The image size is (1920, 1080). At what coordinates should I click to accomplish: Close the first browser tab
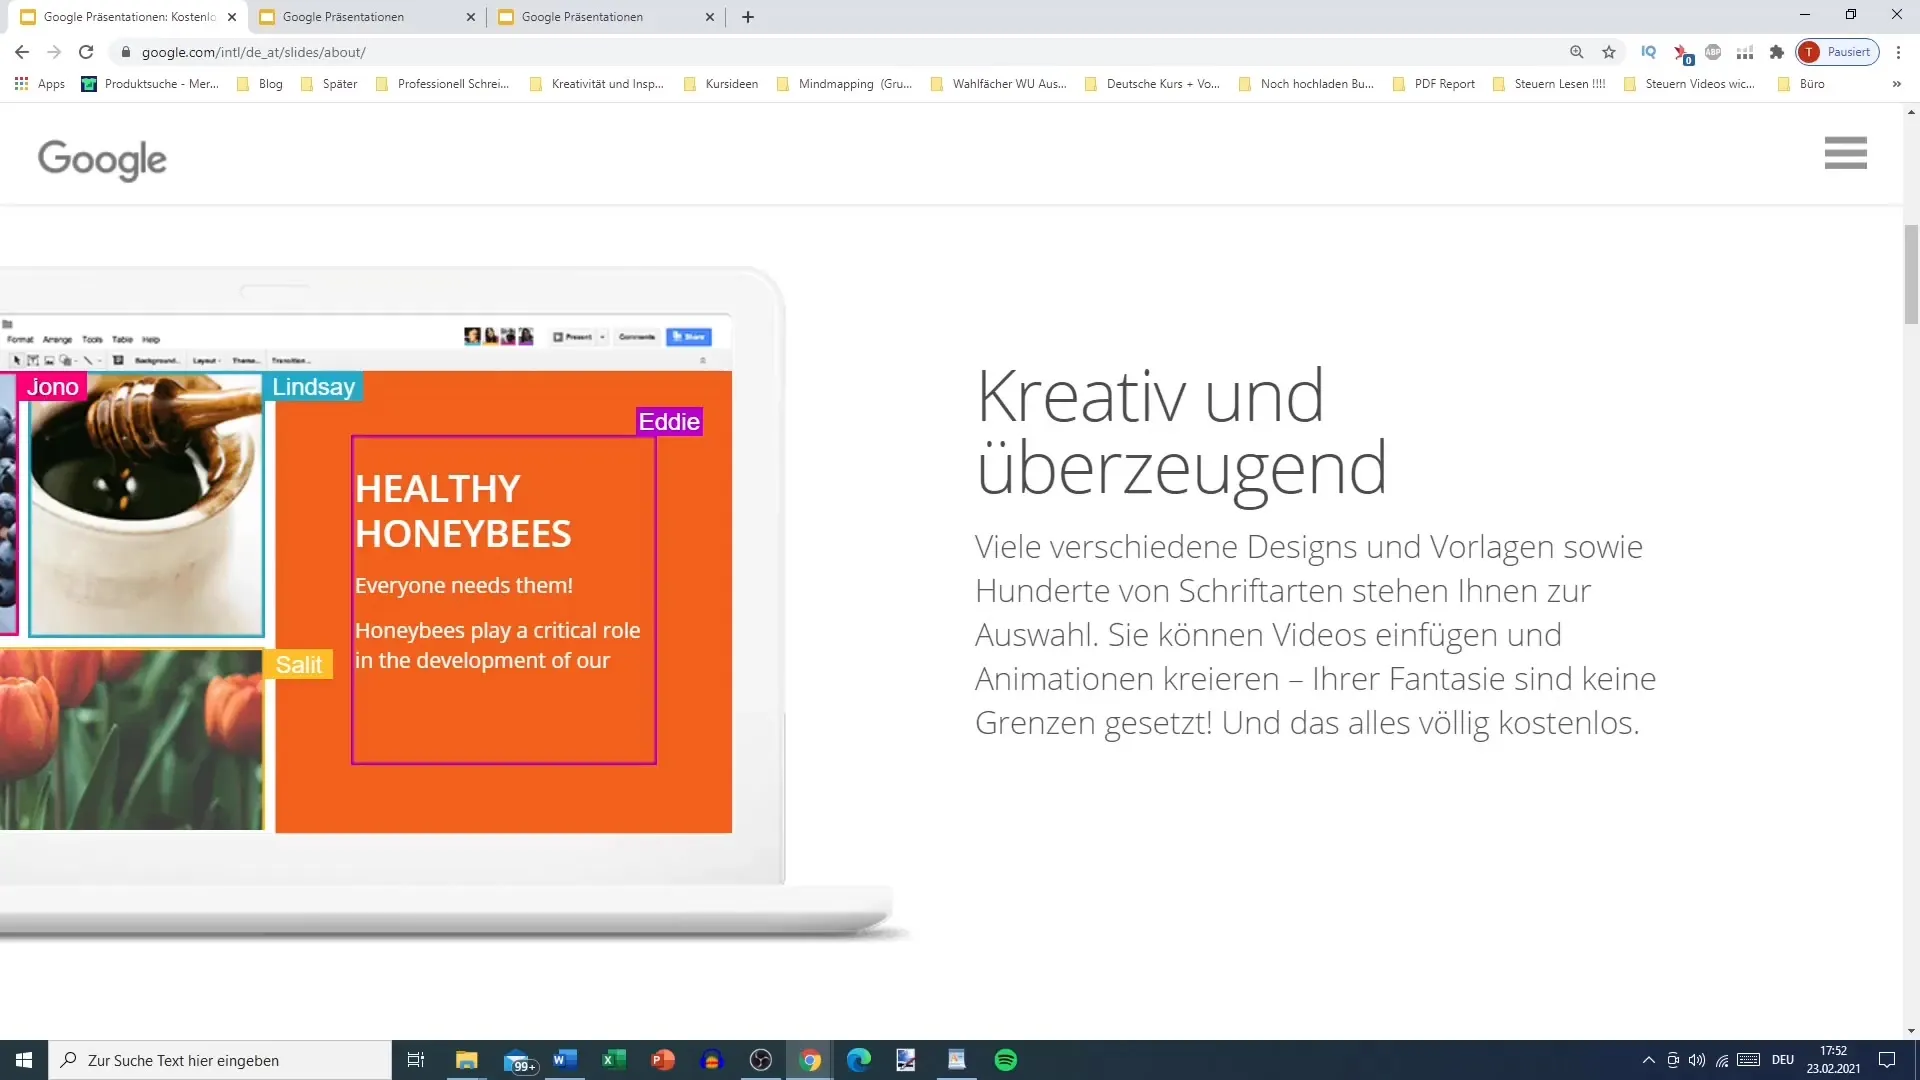point(232,17)
